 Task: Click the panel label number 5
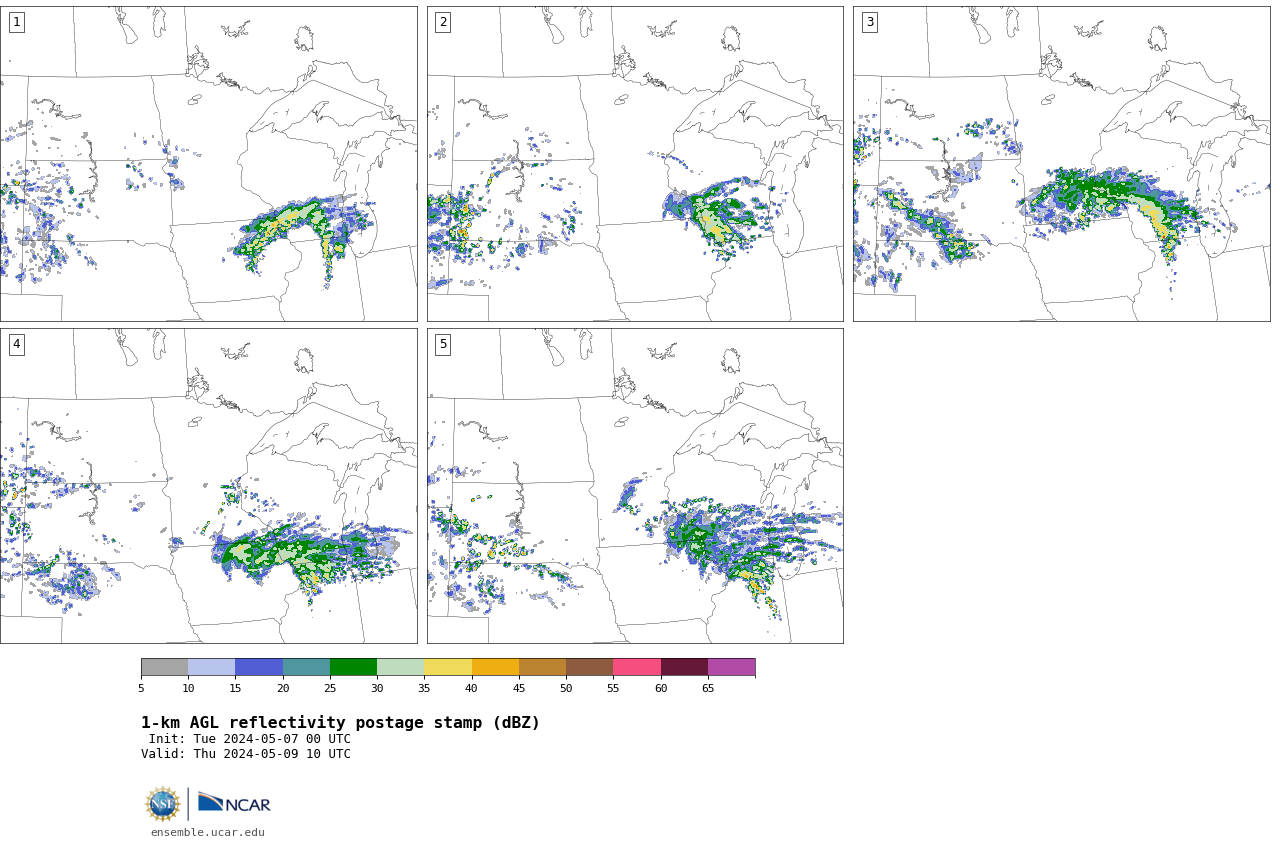point(443,344)
